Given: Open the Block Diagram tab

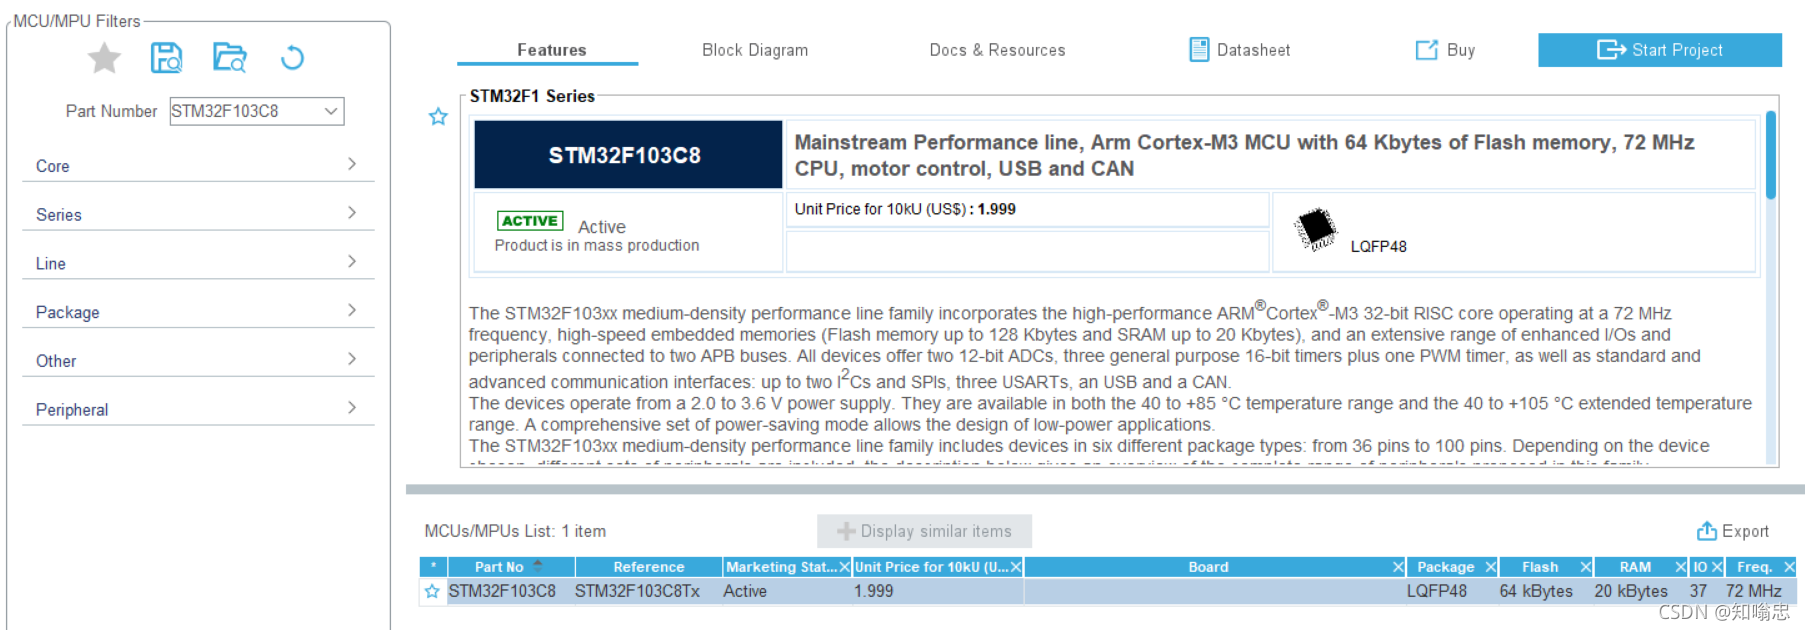Looking at the screenshot, I should tap(755, 50).
